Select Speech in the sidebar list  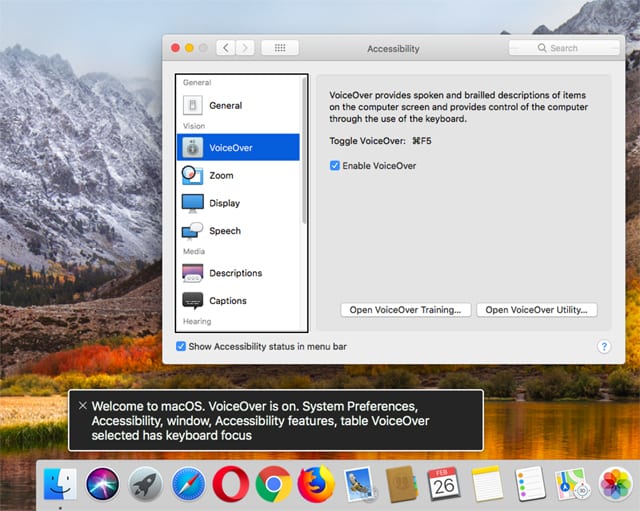(x=238, y=231)
